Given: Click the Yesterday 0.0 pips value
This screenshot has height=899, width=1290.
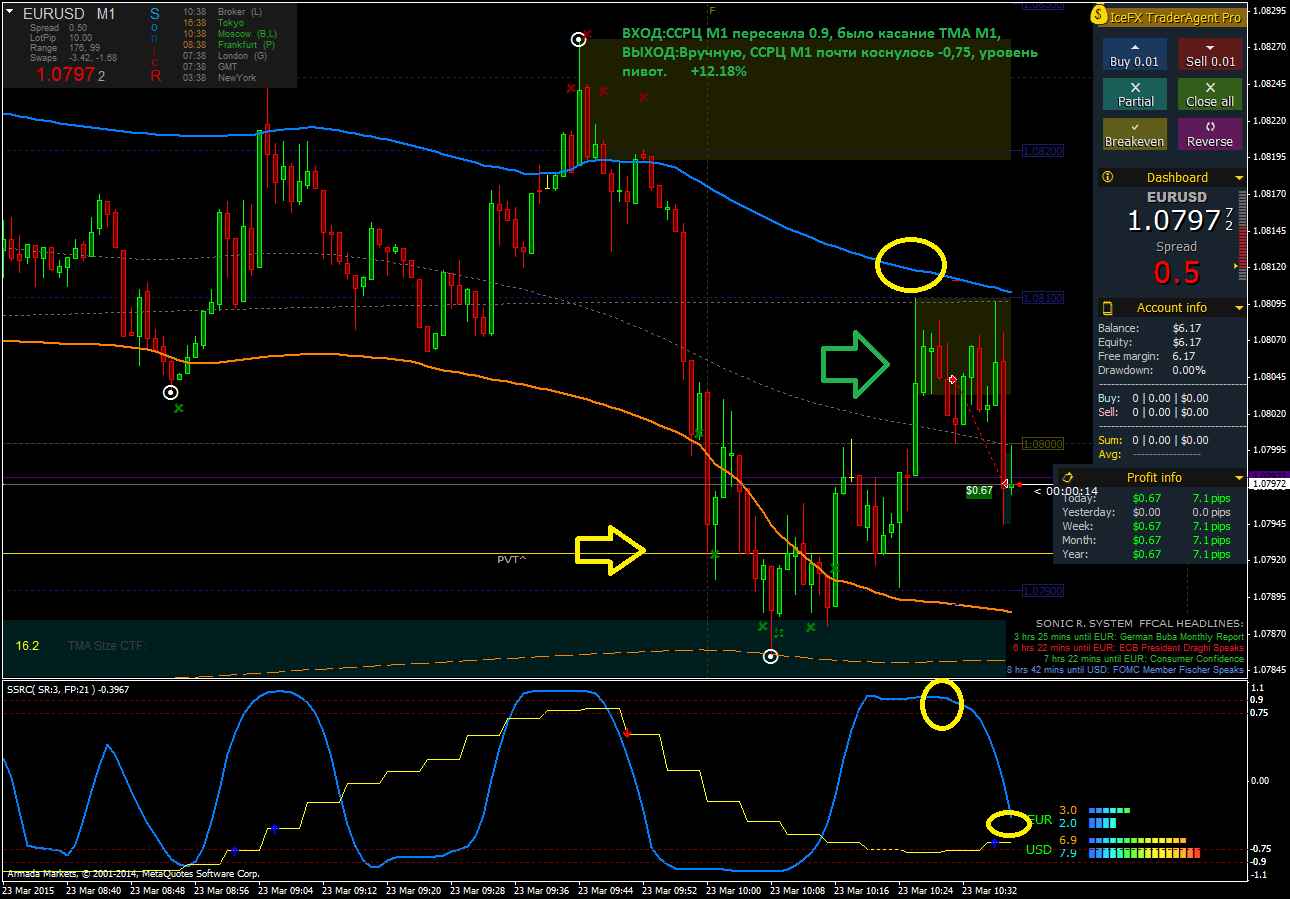Looking at the screenshot, I should (1211, 512).
